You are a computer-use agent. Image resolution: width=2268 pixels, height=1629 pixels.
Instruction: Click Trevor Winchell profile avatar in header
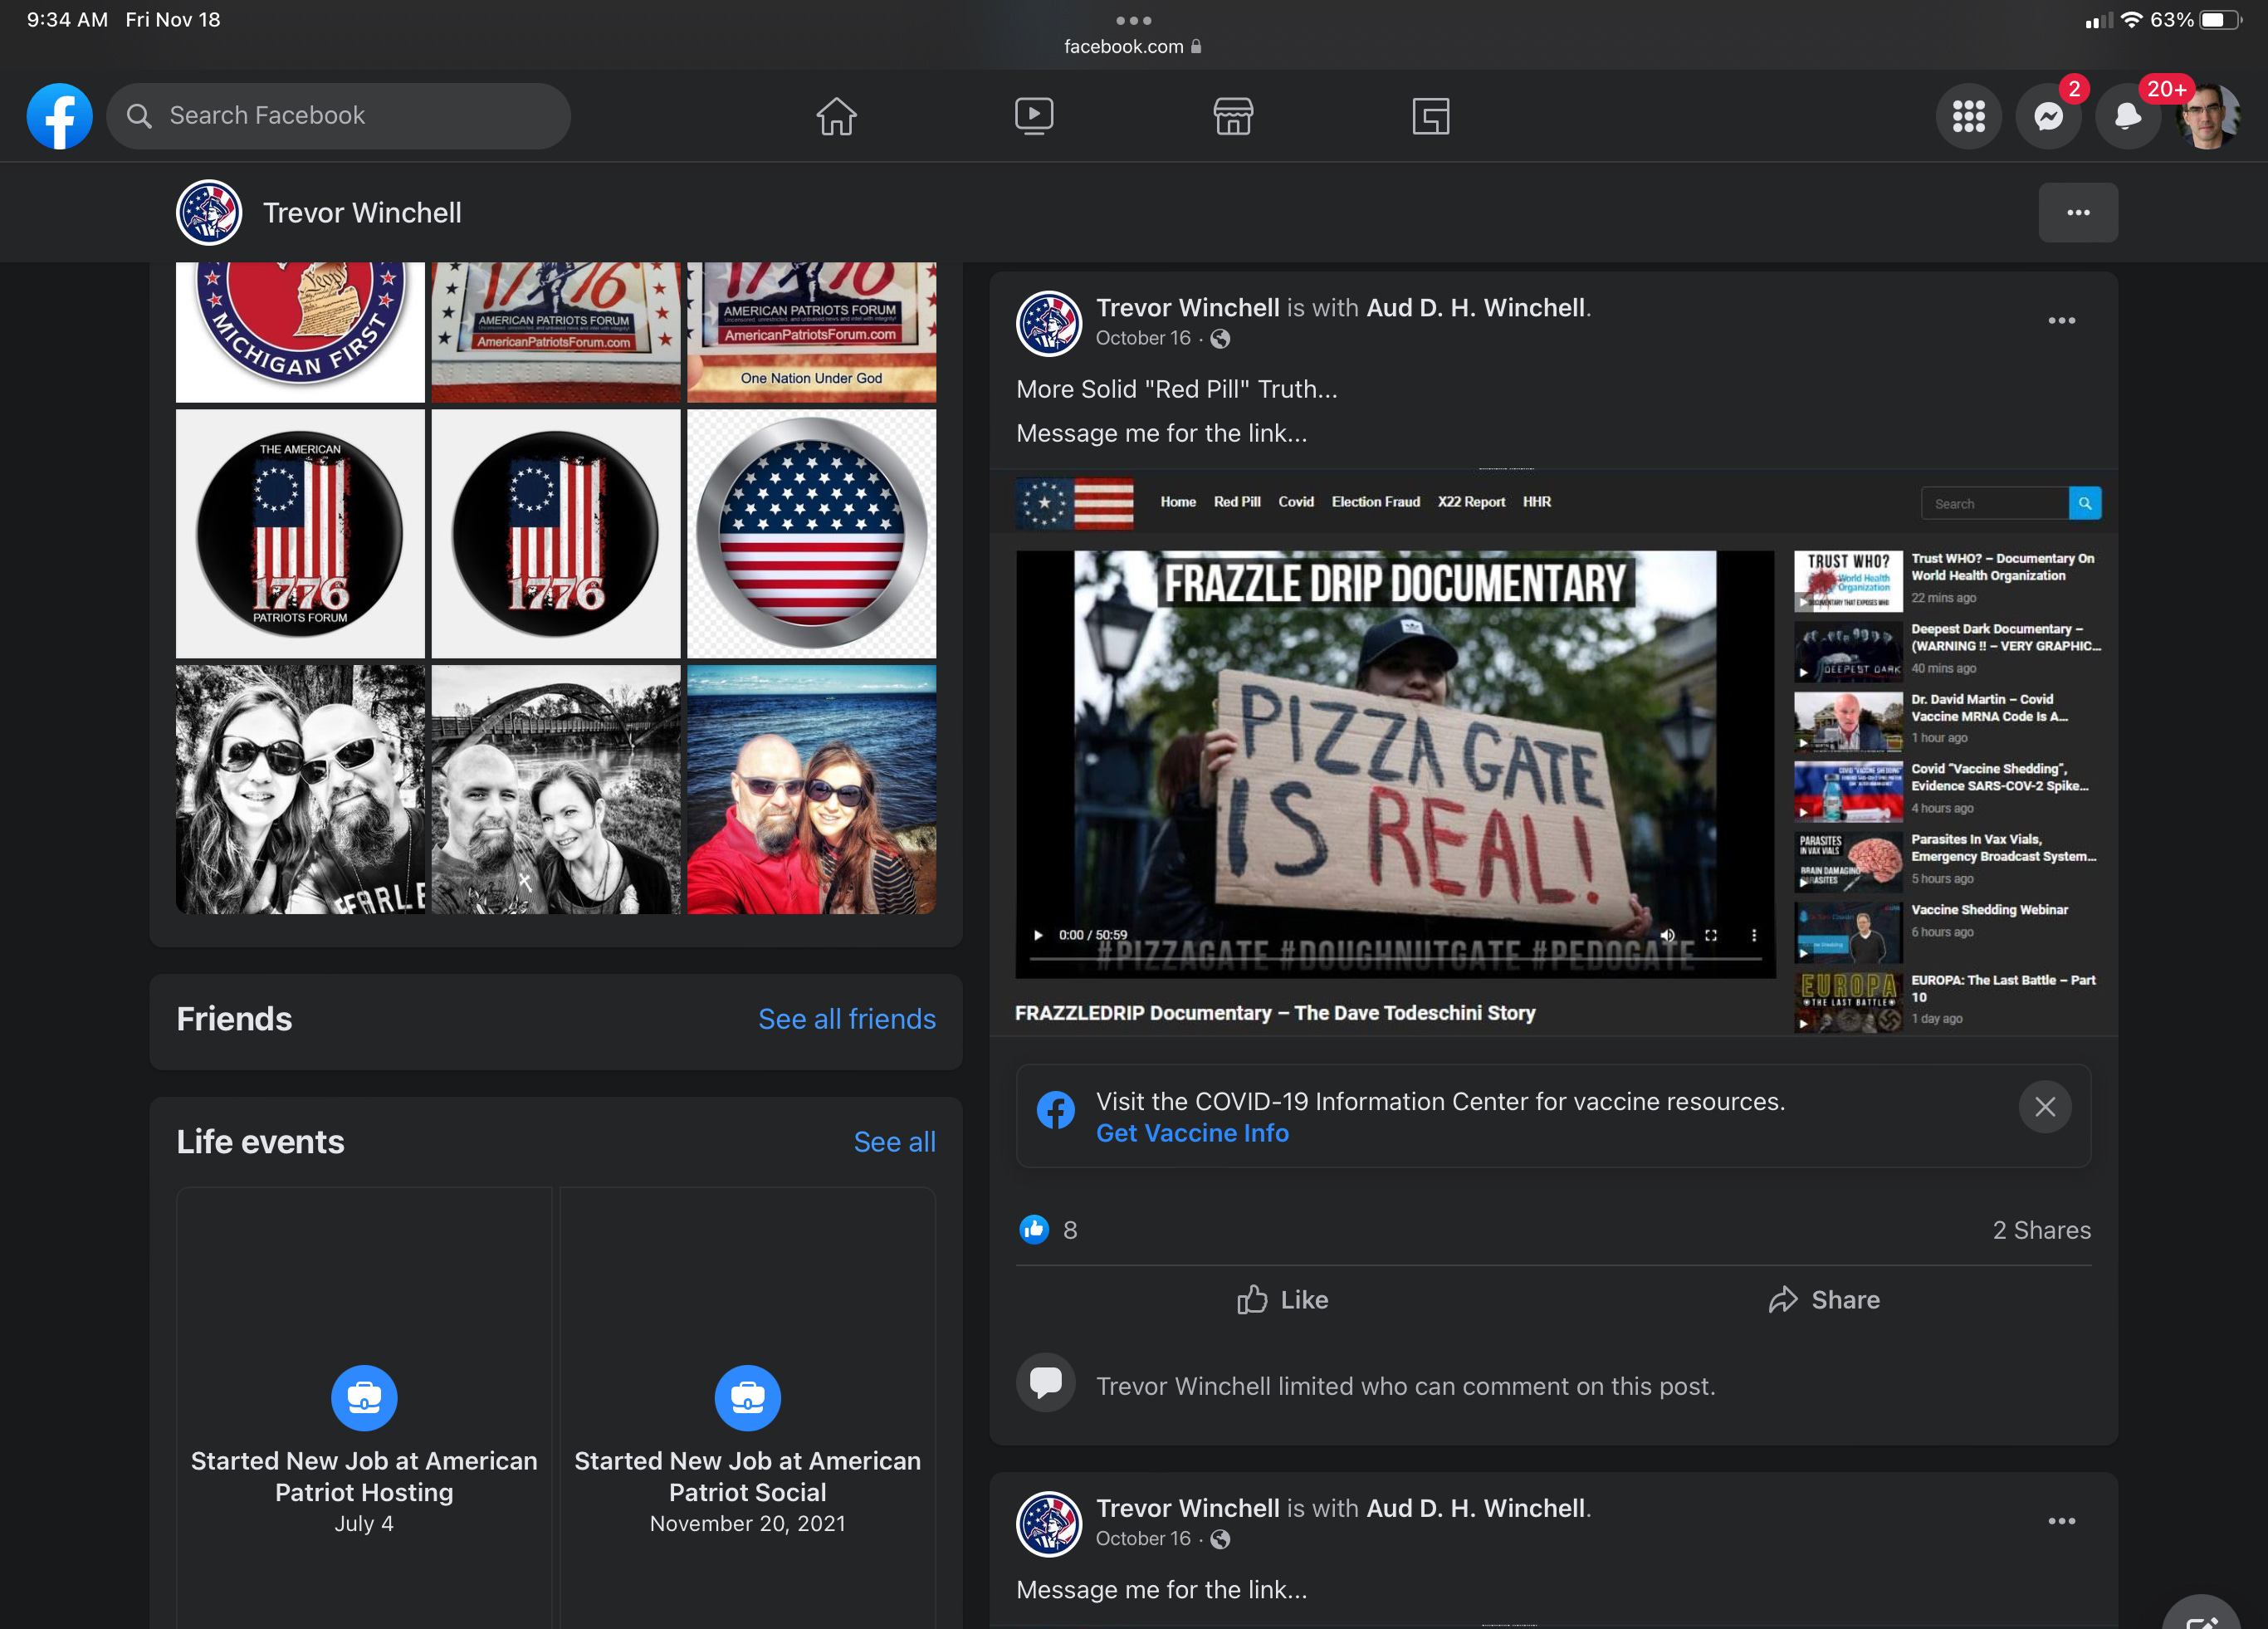coord(209,212)
